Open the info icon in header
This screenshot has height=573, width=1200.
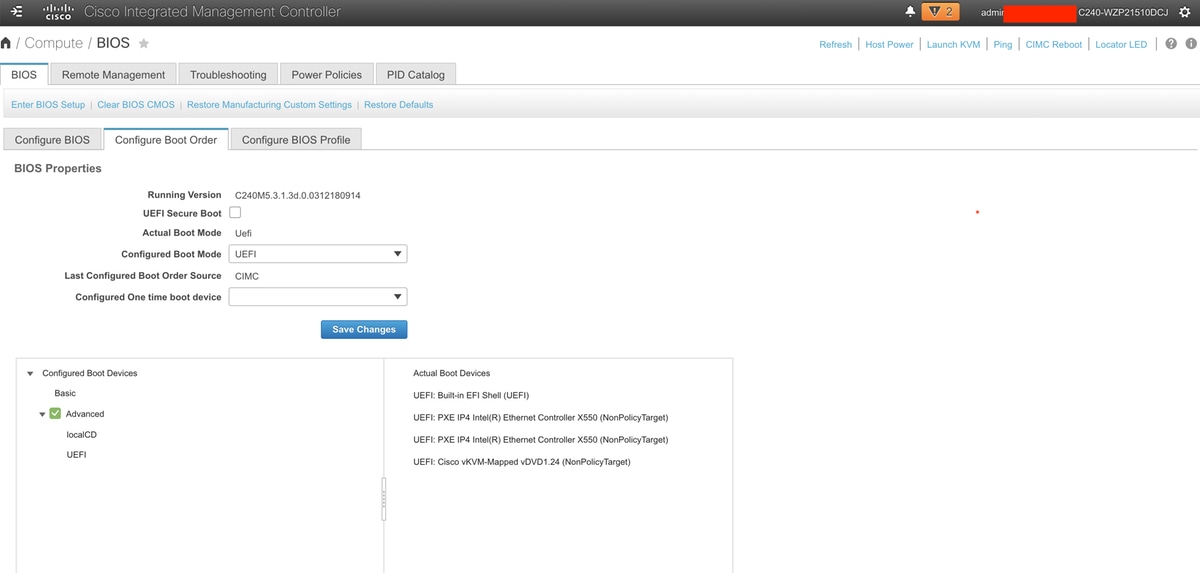click(x=1191, y=43)
